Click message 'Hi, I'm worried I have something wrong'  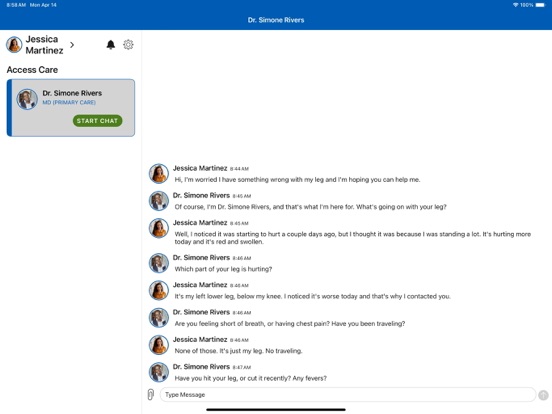coord(297,180)
